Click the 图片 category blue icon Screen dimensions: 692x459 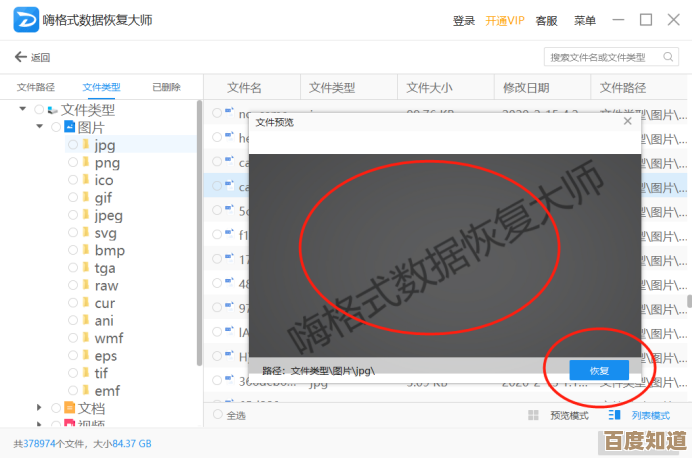tap(70, 127)
